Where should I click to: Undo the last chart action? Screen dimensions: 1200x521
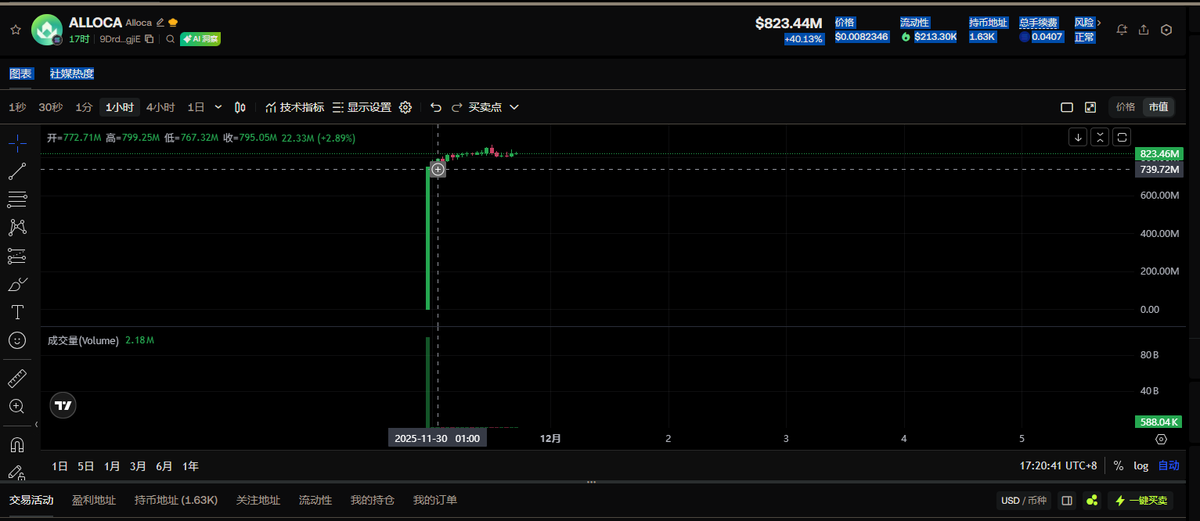click(436, 107)
